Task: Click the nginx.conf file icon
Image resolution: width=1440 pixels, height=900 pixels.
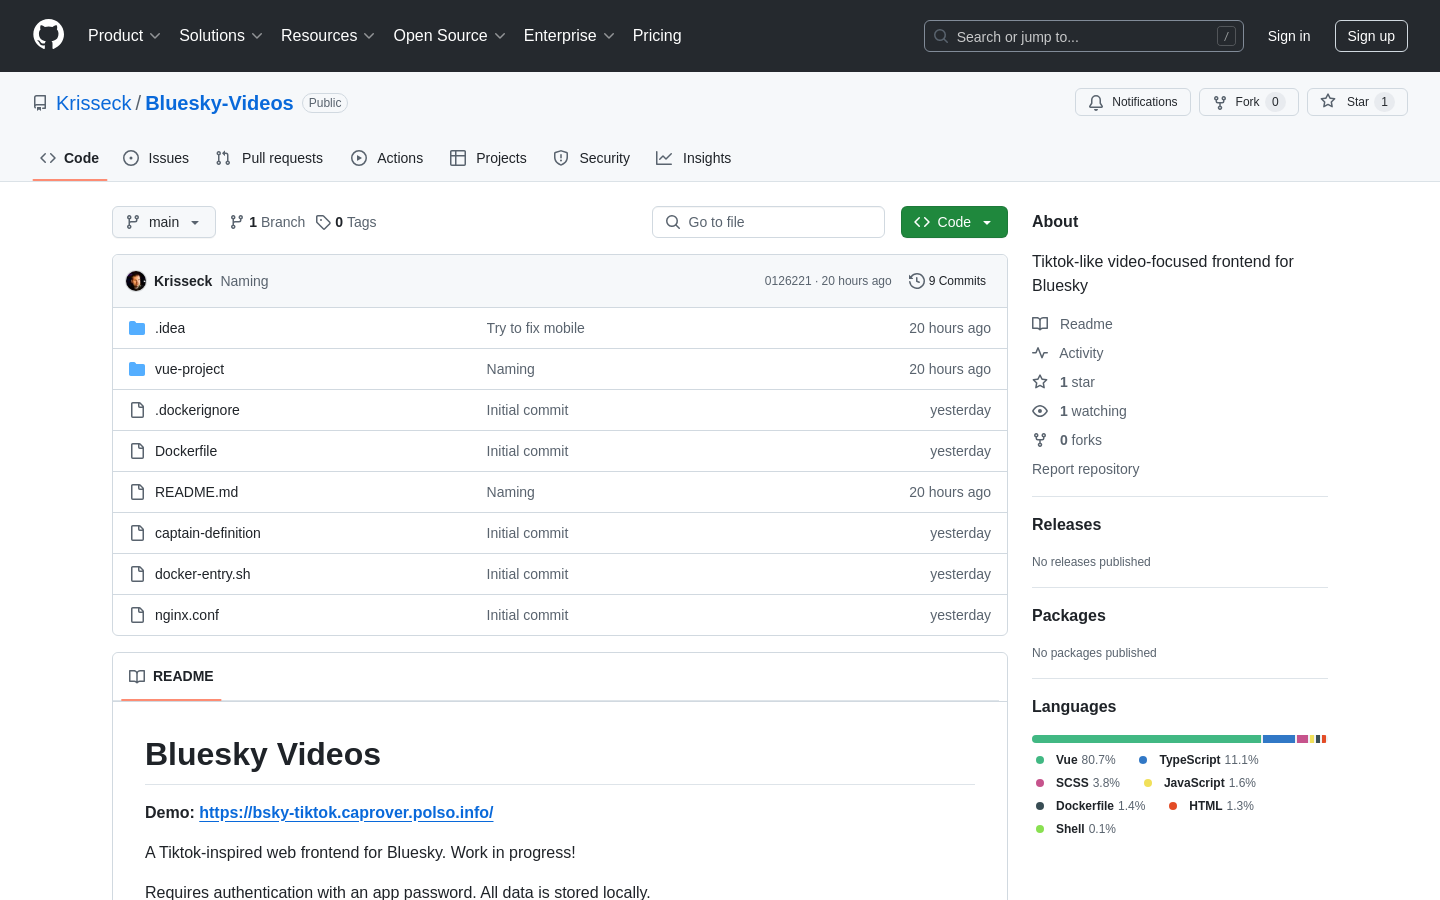Action: [137, 615]
